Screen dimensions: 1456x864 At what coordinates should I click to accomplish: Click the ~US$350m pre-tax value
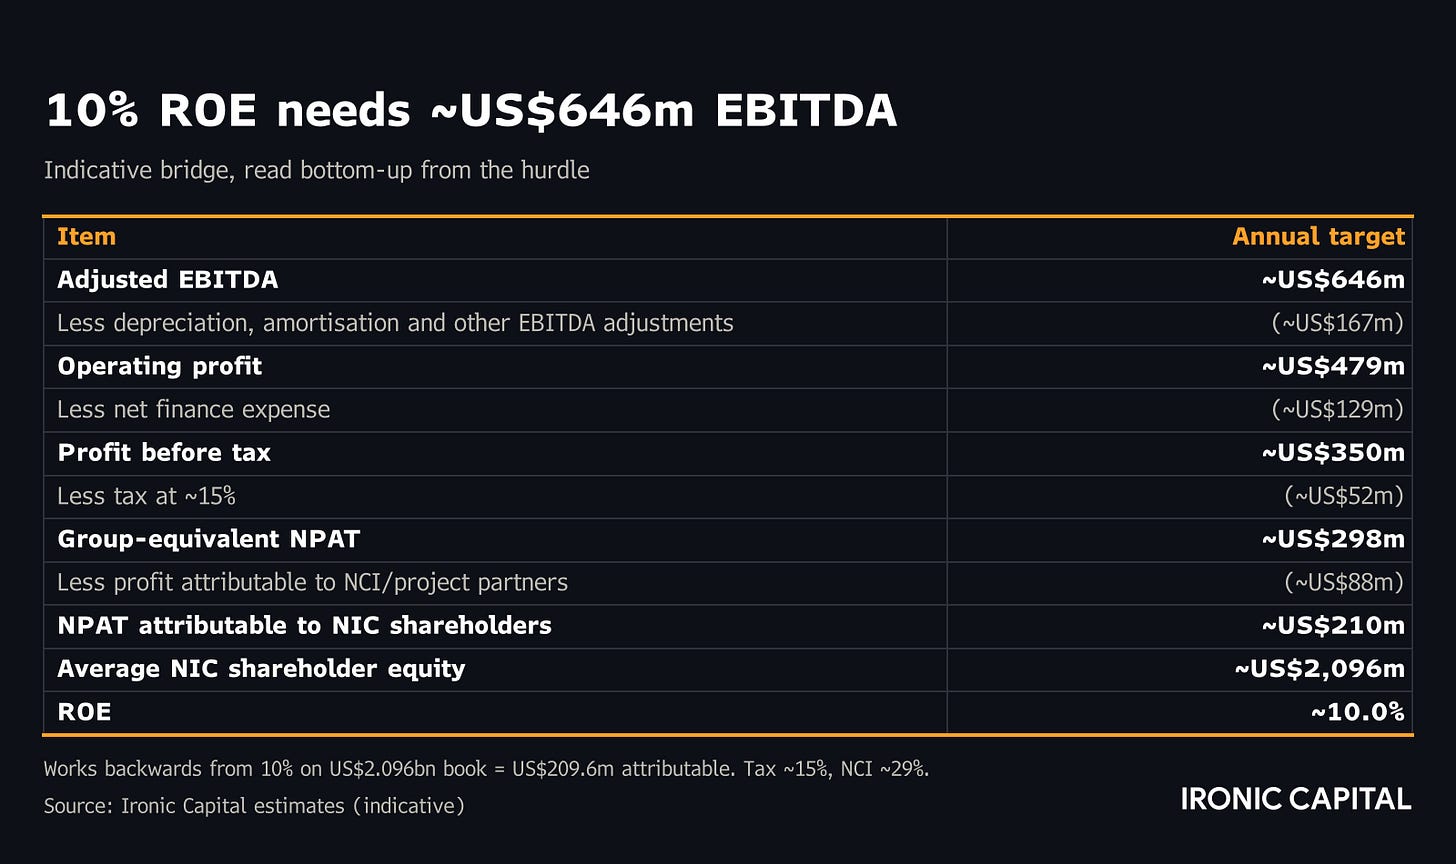(x=1333, y=453)
